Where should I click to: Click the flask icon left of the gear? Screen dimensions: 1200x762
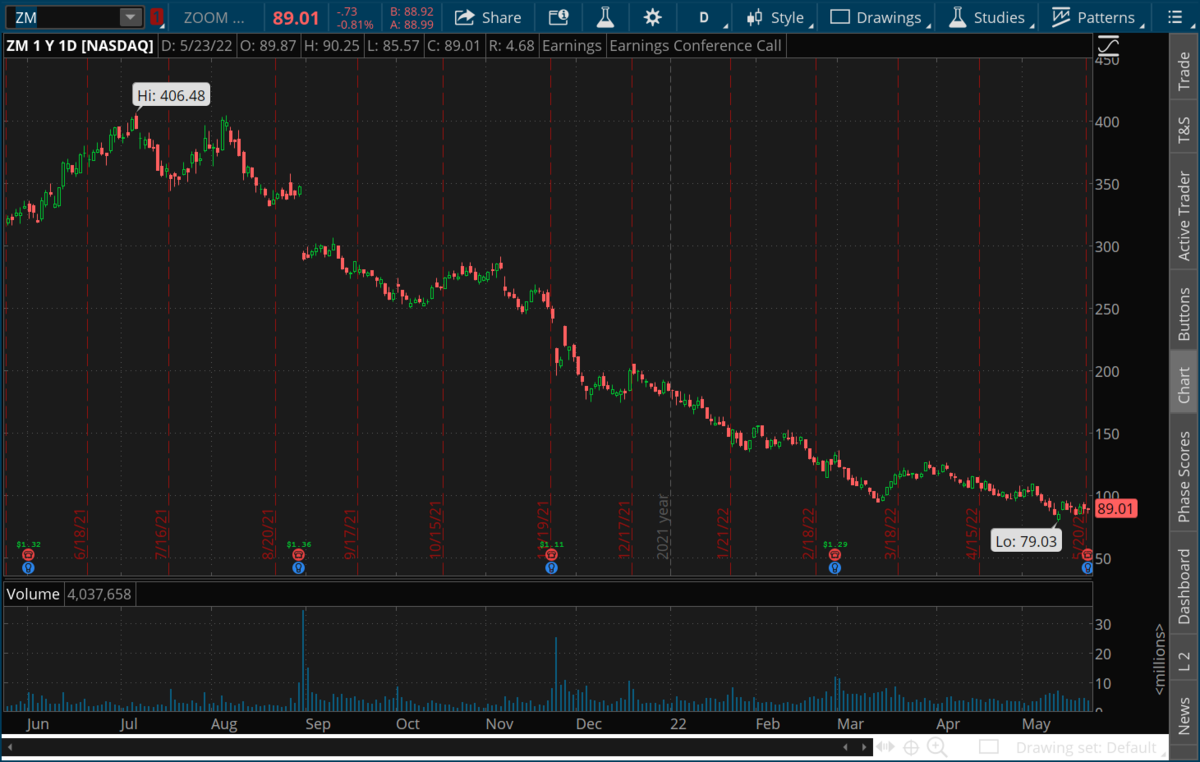[x=605, y=17]
